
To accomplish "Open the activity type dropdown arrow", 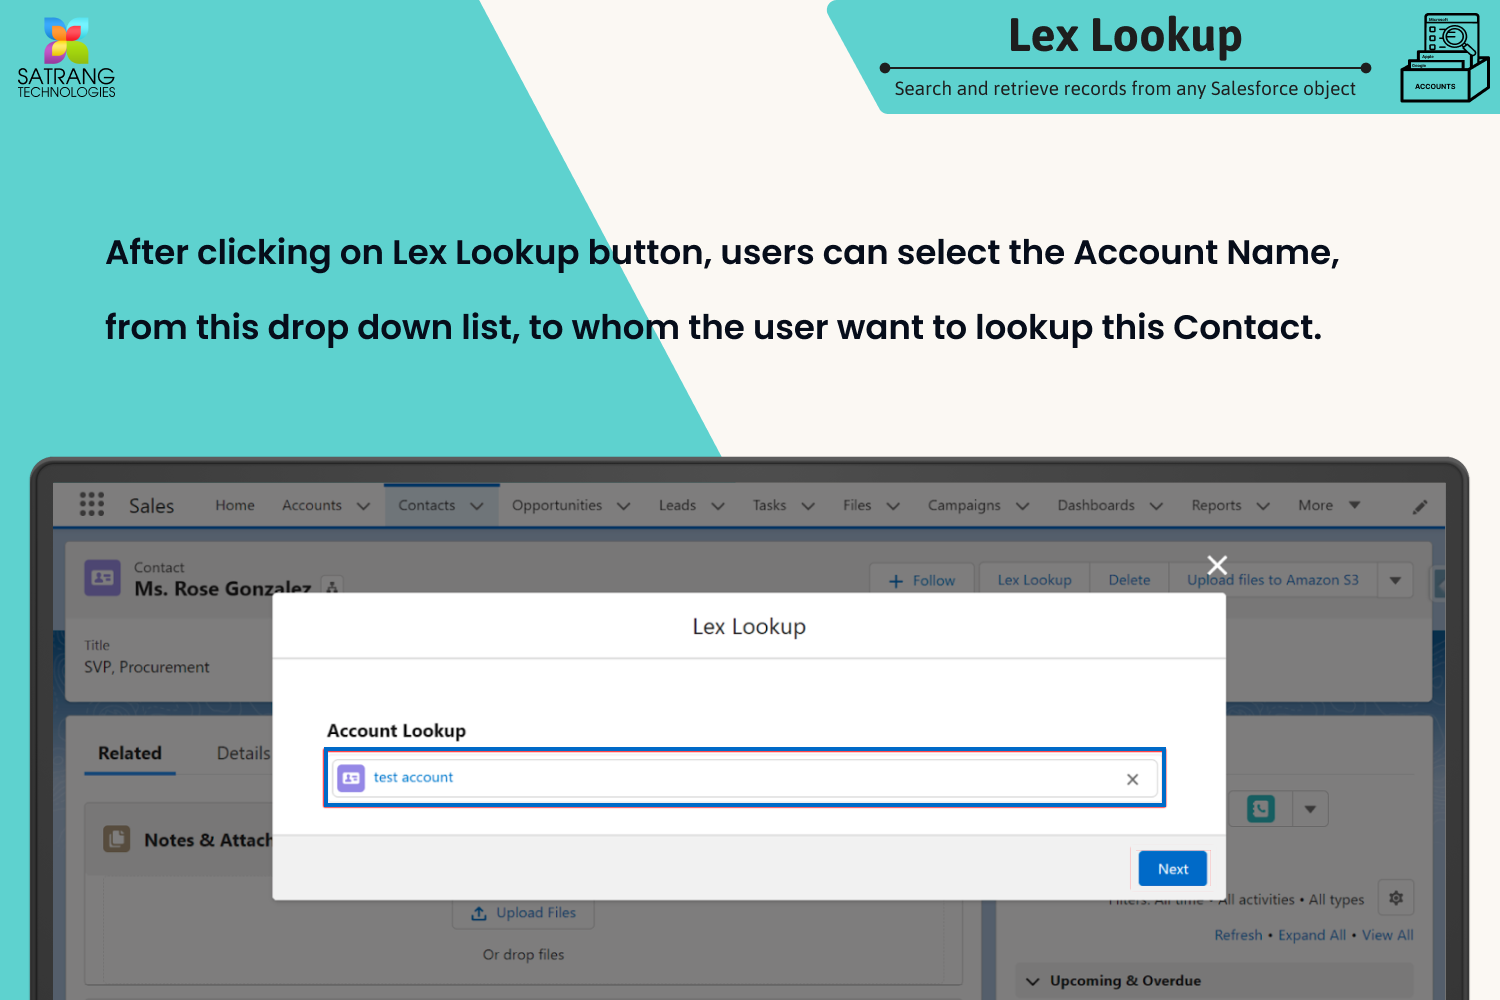I will coord(1310,808).
